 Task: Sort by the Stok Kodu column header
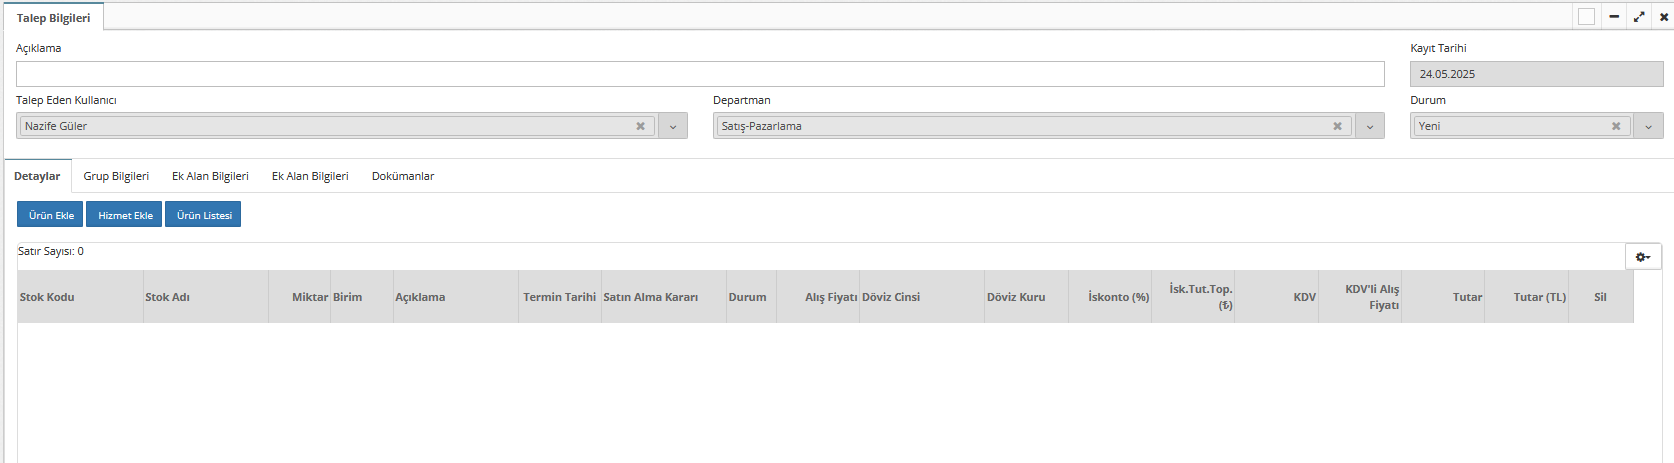click(47, 297)
